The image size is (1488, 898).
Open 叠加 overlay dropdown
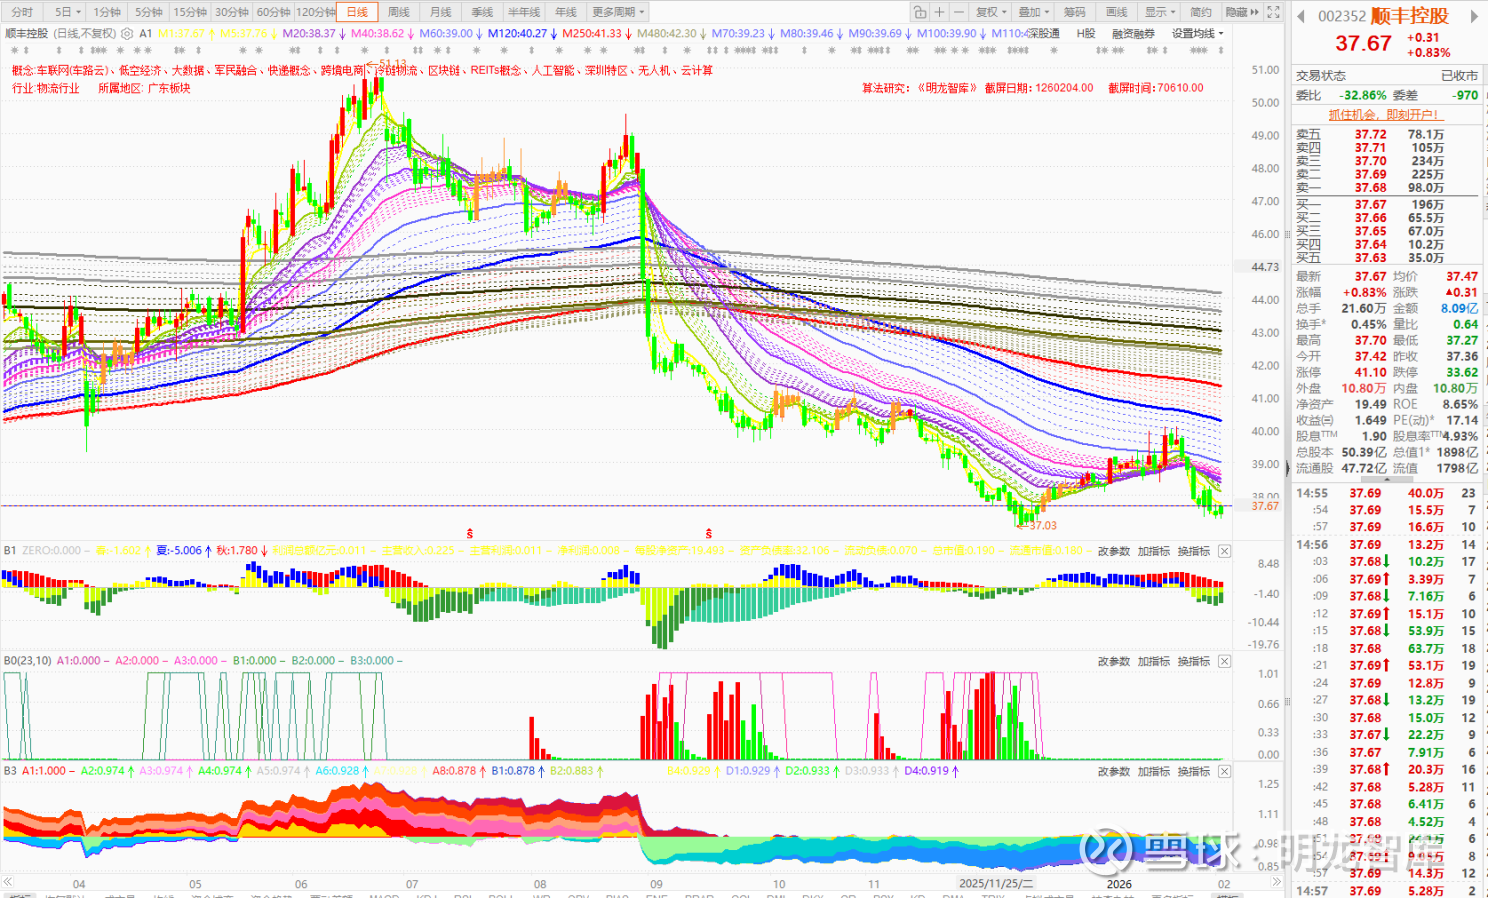click(1033, 12)
